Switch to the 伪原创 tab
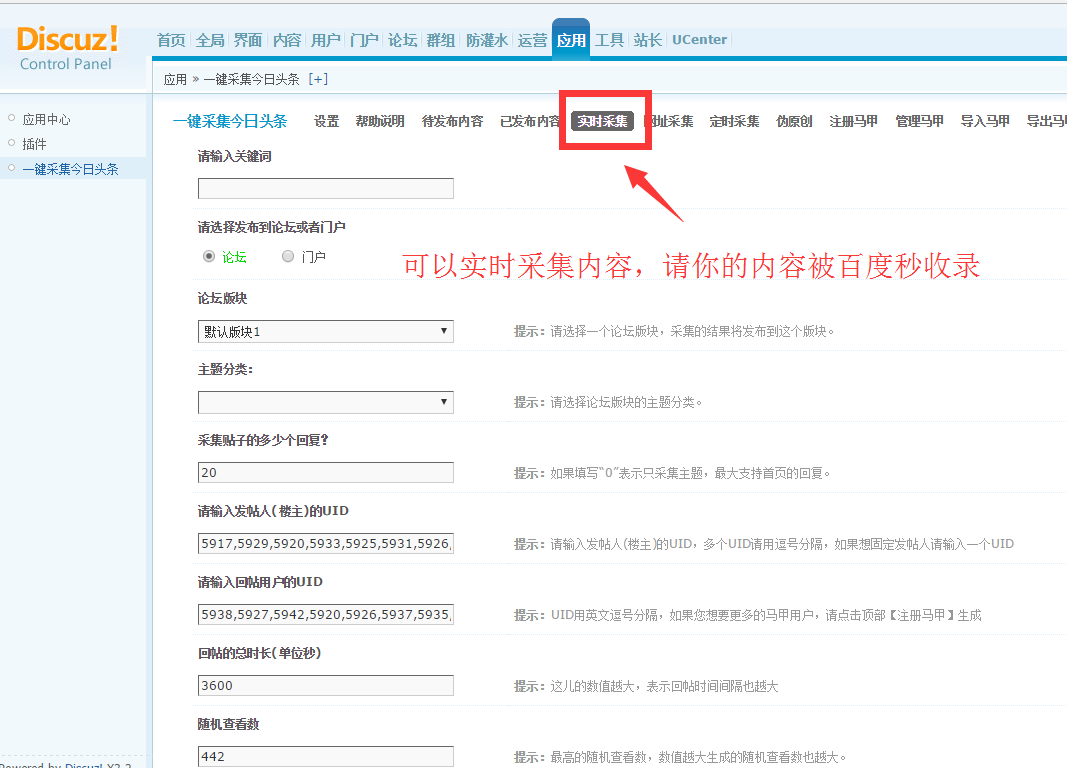The height and width of the screenshot is (768, 1067). click(x=794, y=121)
